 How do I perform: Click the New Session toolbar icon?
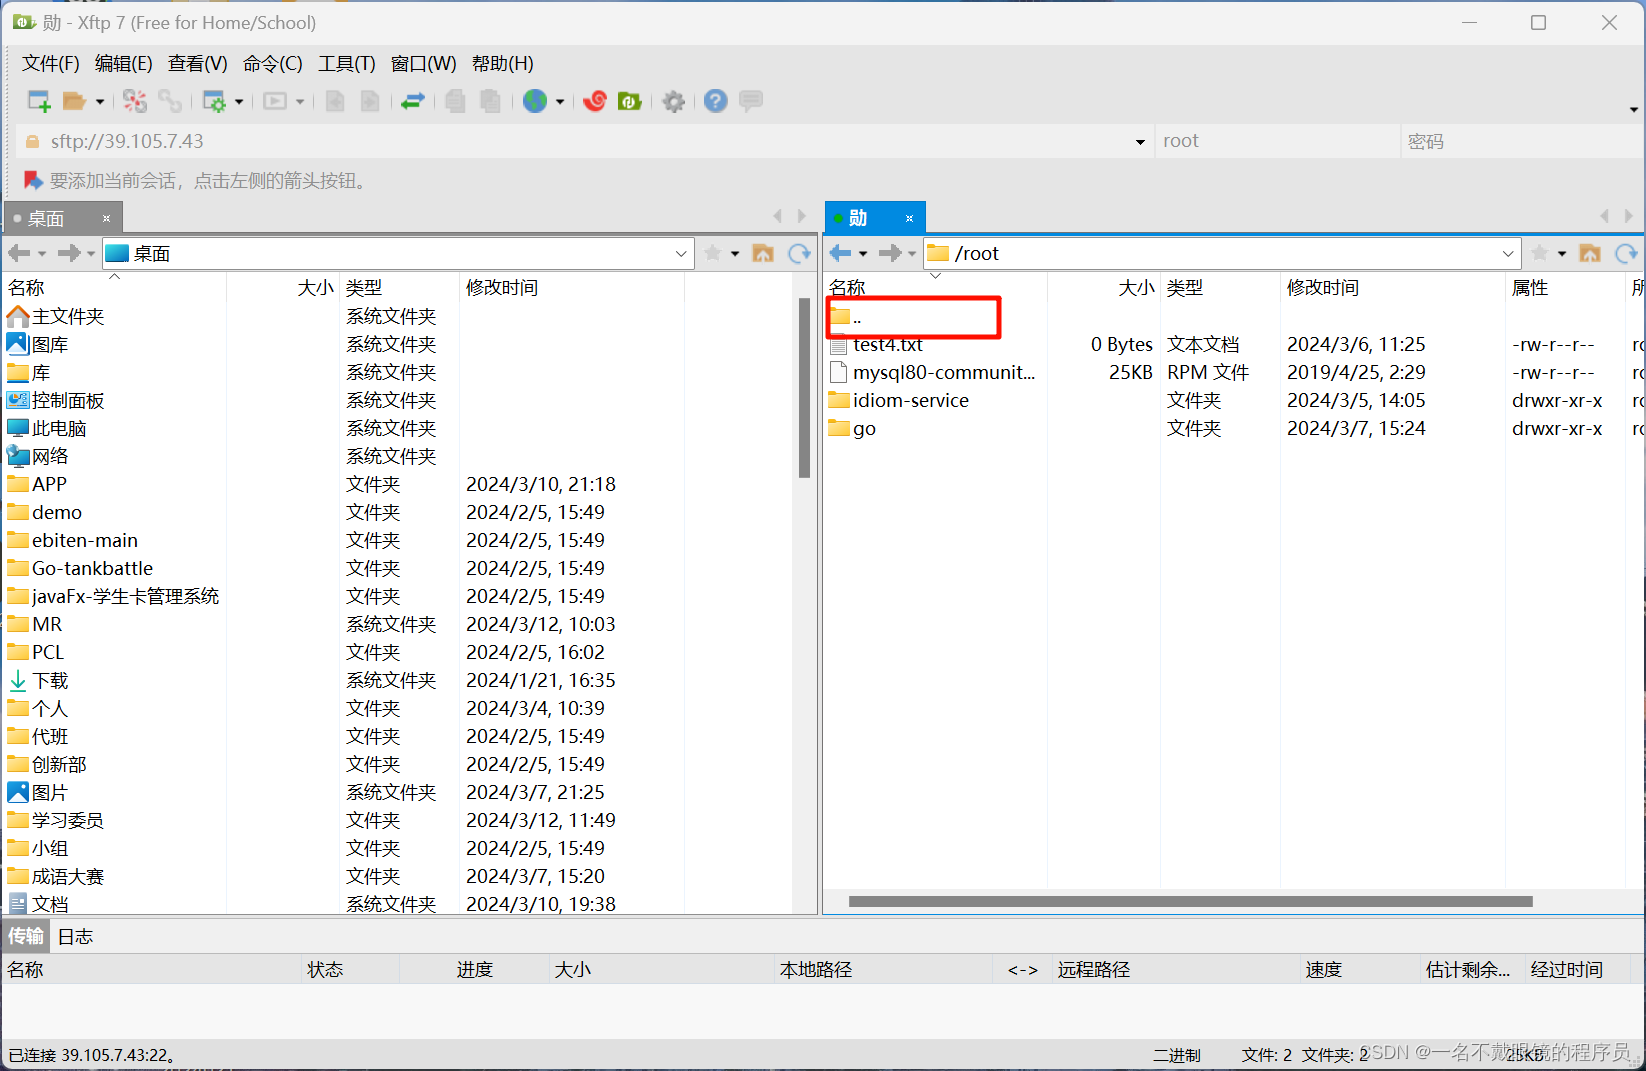(x=39, y=100)
